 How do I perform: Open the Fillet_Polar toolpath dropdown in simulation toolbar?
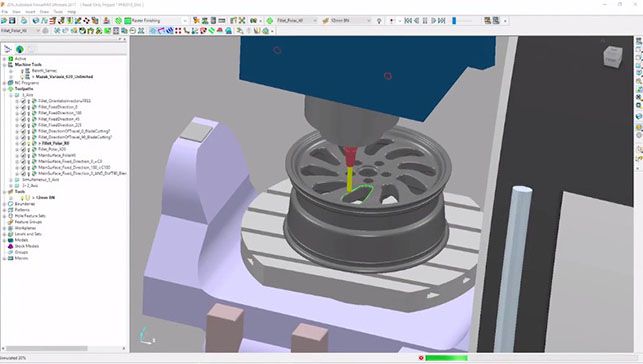coord(315,20)
